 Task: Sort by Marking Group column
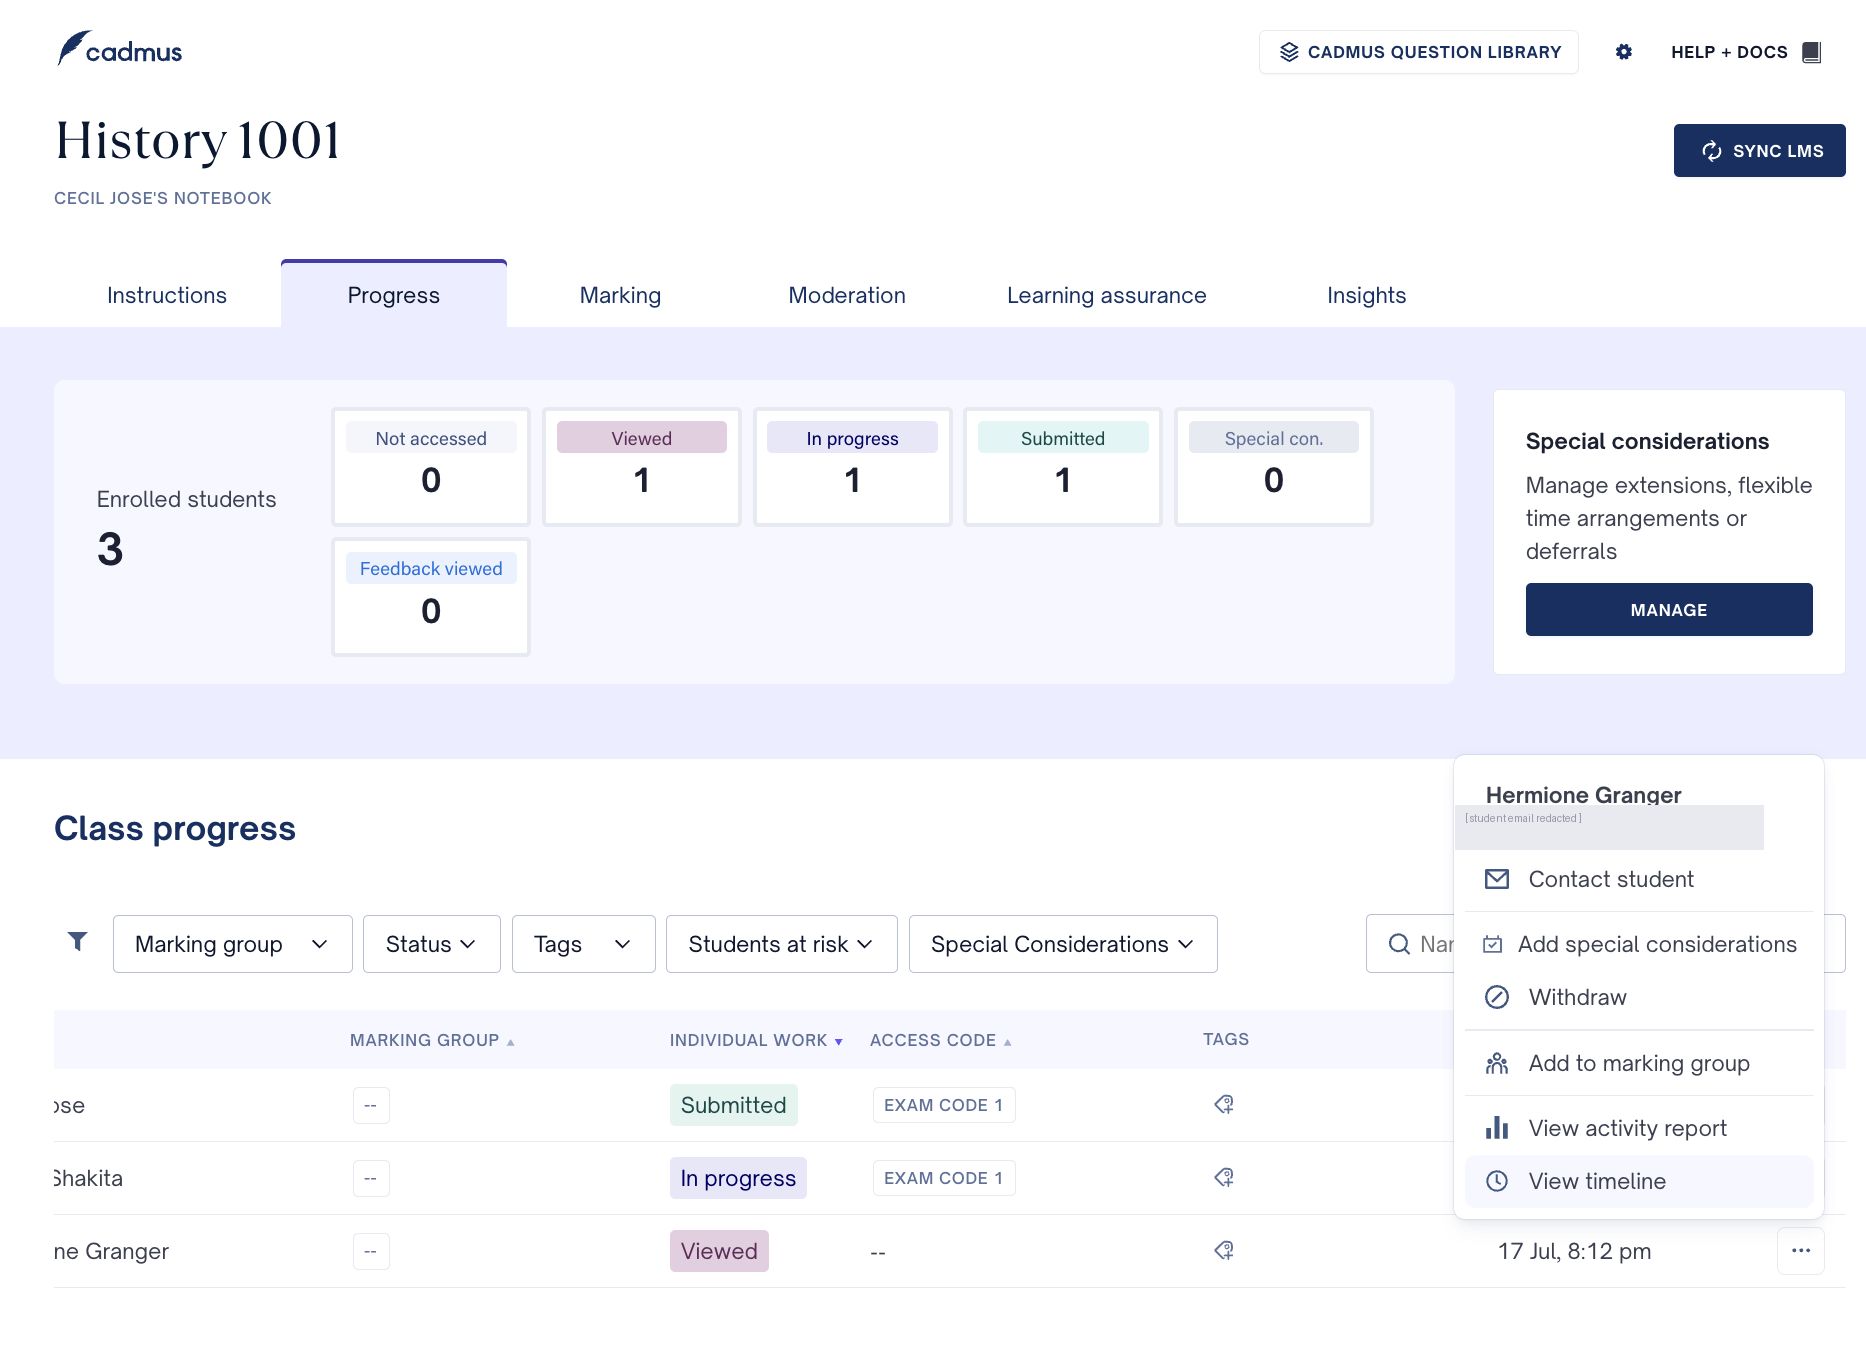[432, 1040]
